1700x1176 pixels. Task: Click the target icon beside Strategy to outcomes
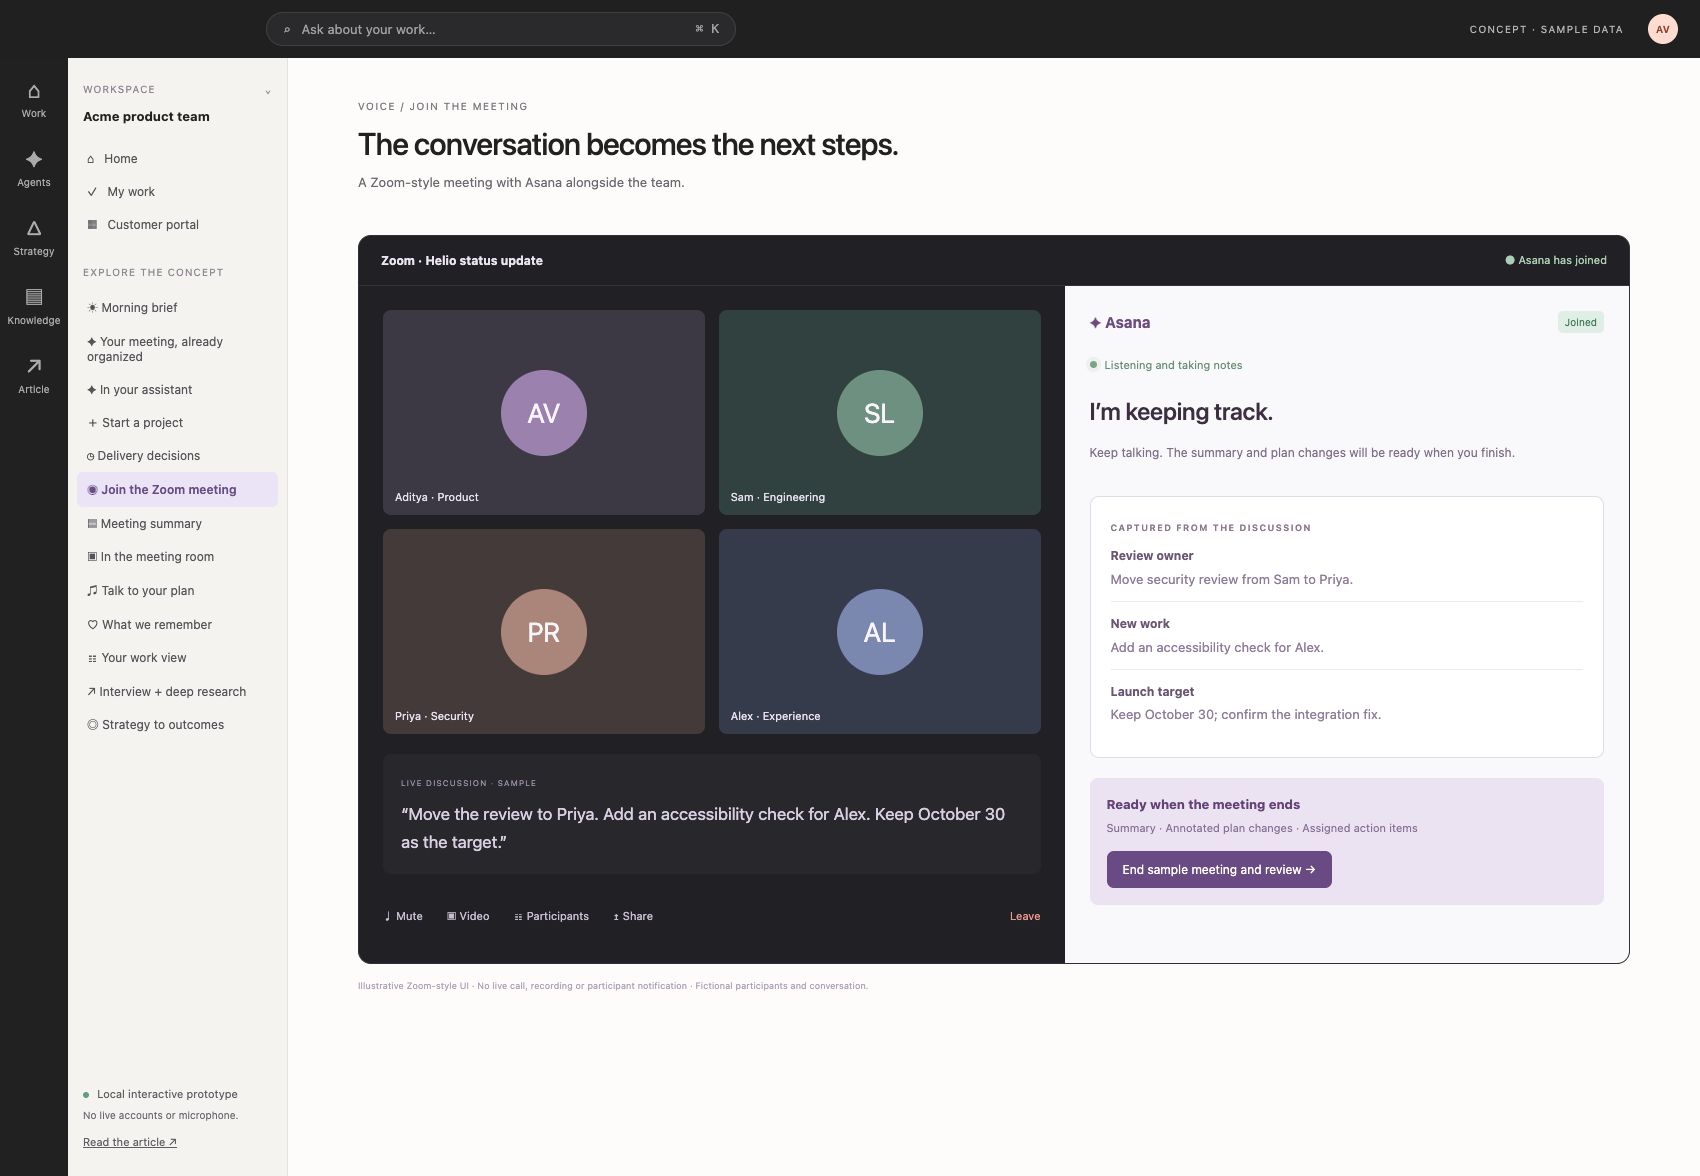[x=92, y=725]
